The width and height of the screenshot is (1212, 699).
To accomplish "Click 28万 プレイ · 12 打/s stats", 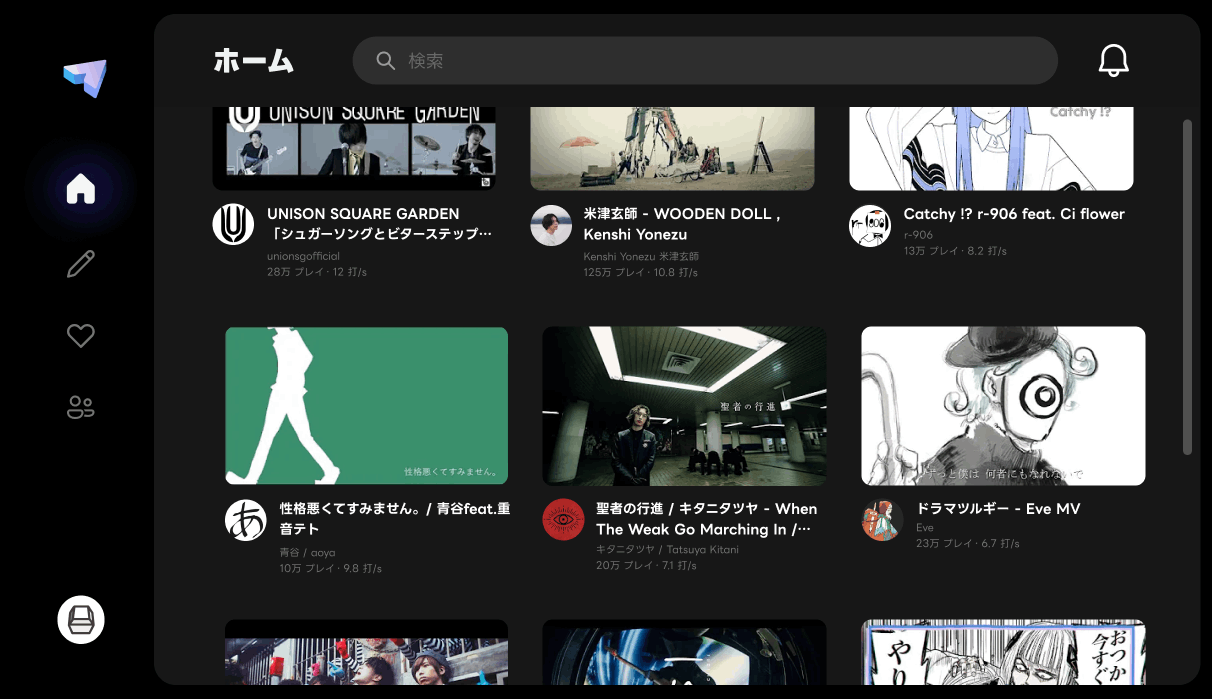I will click(316, 272).
